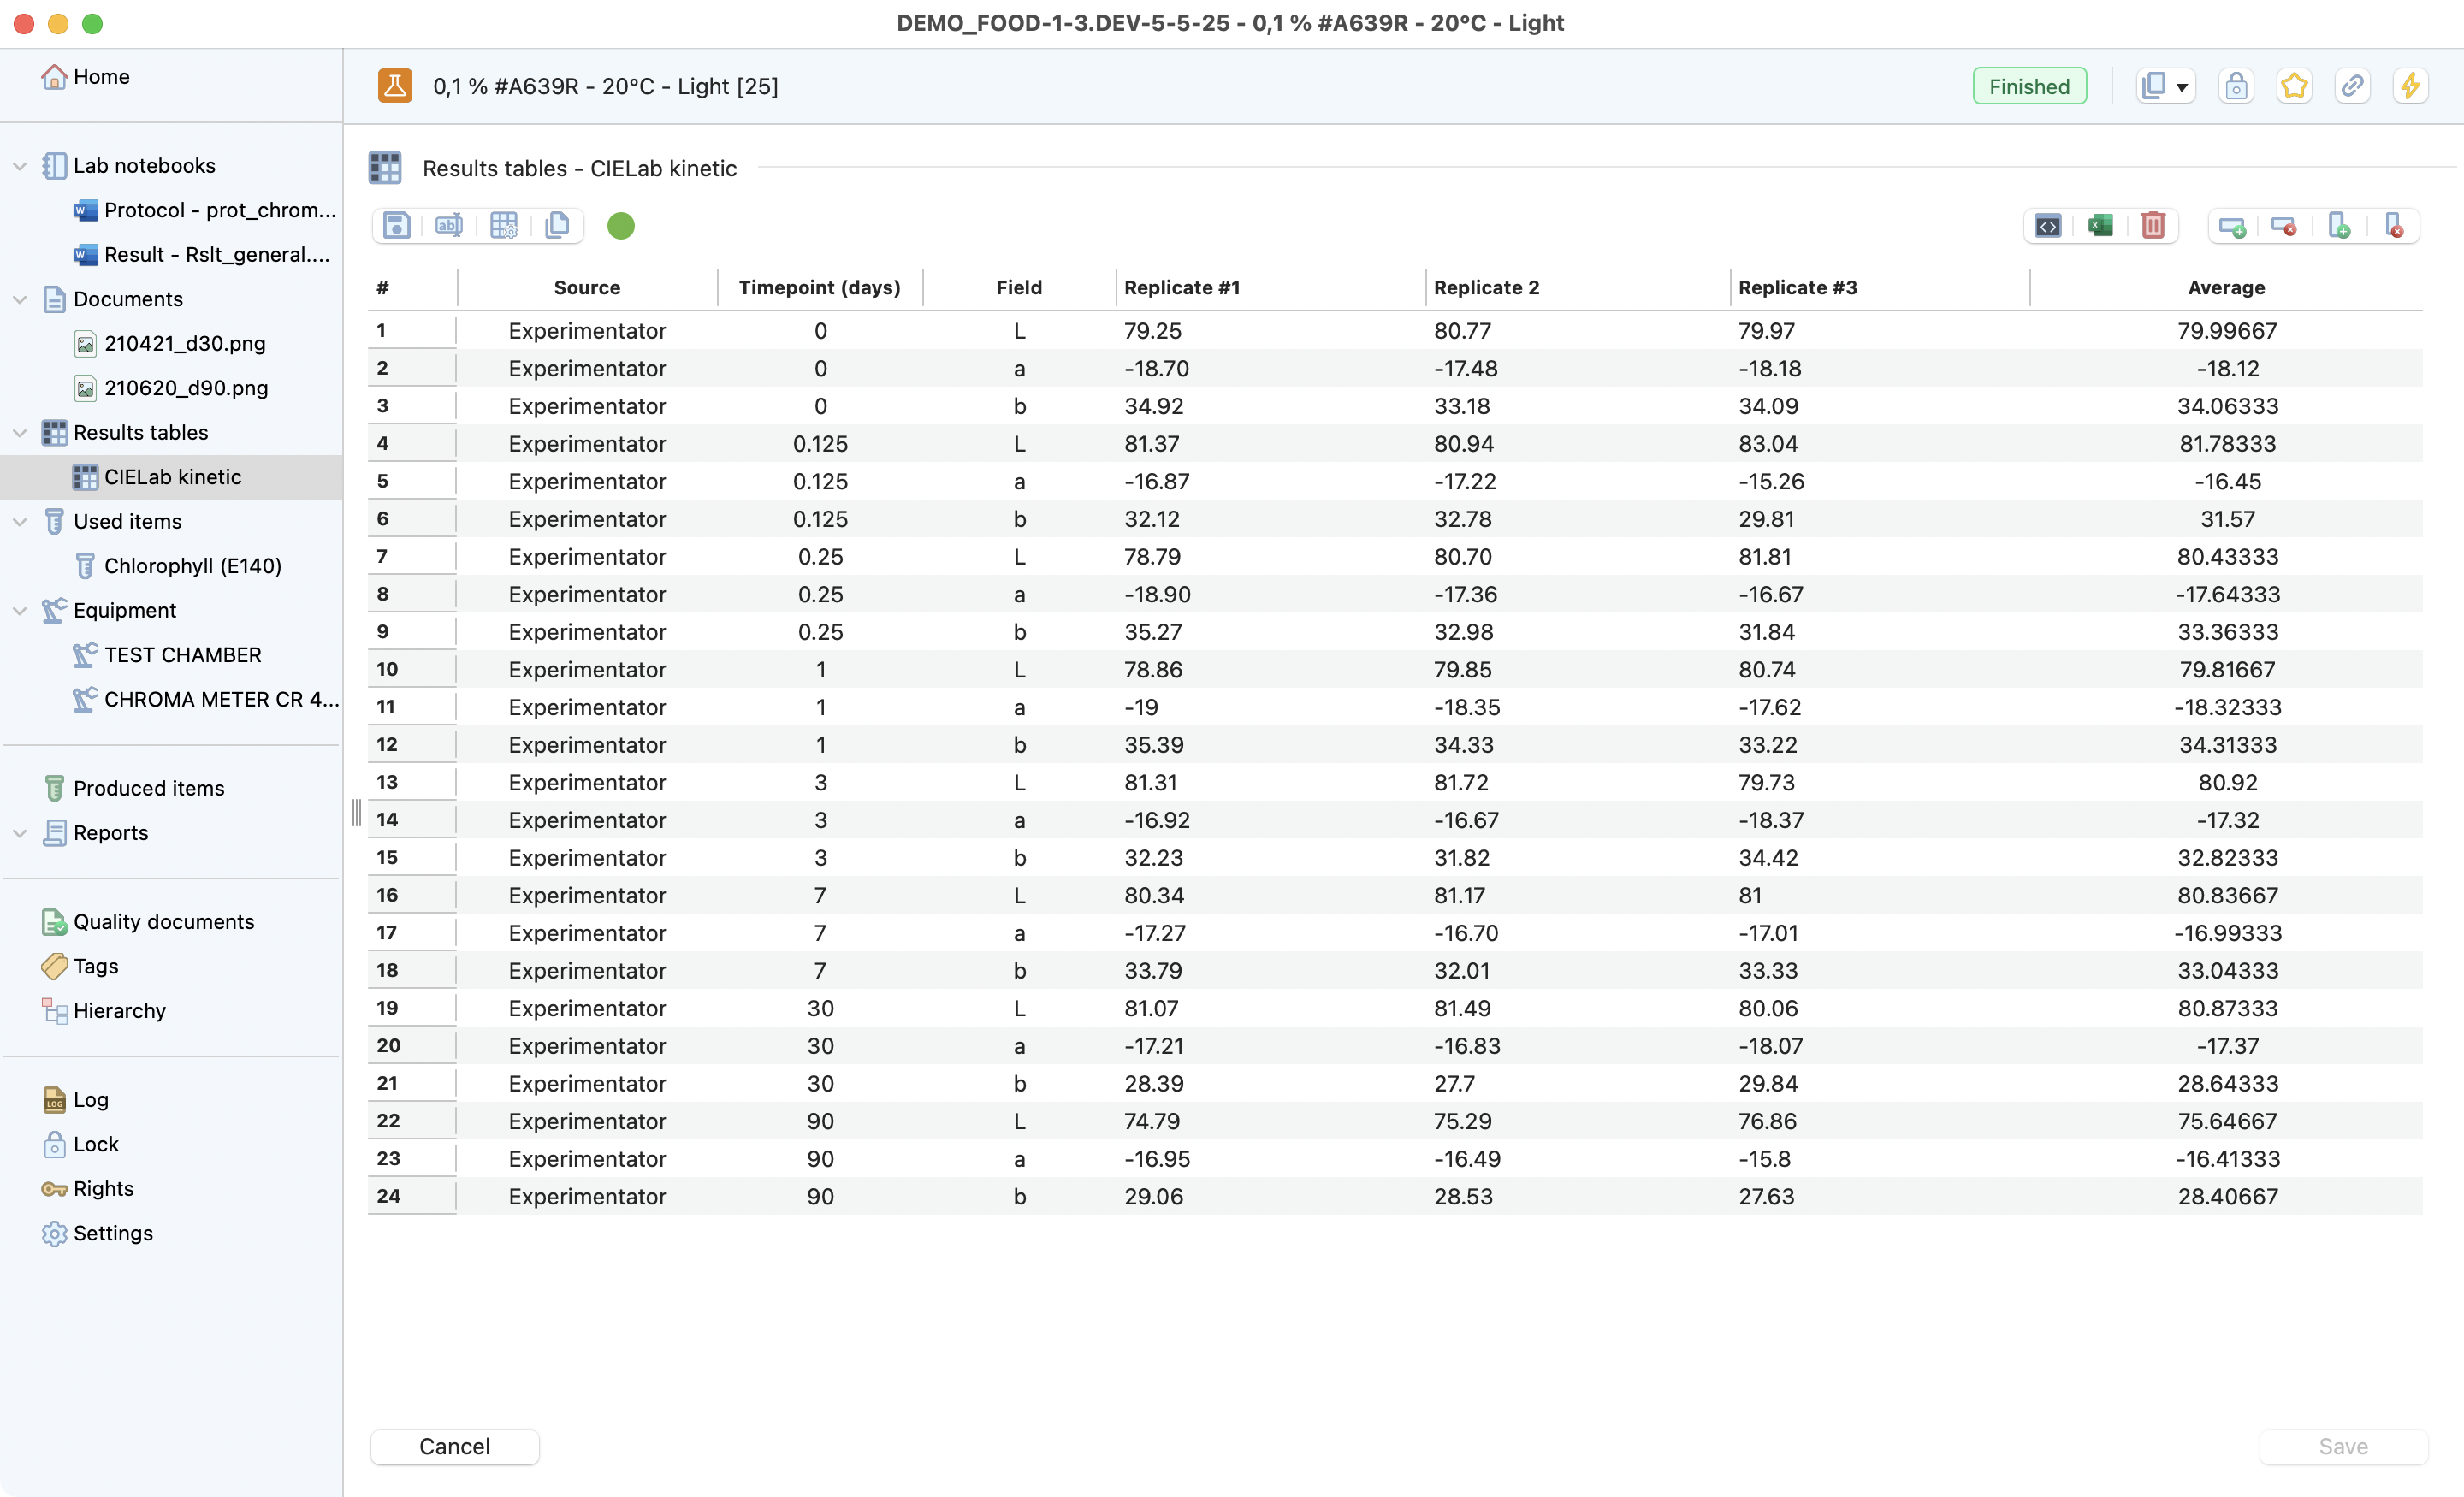Toggle the favorite star icon
This screenshot has height=1497, width=2464.
2294,86
